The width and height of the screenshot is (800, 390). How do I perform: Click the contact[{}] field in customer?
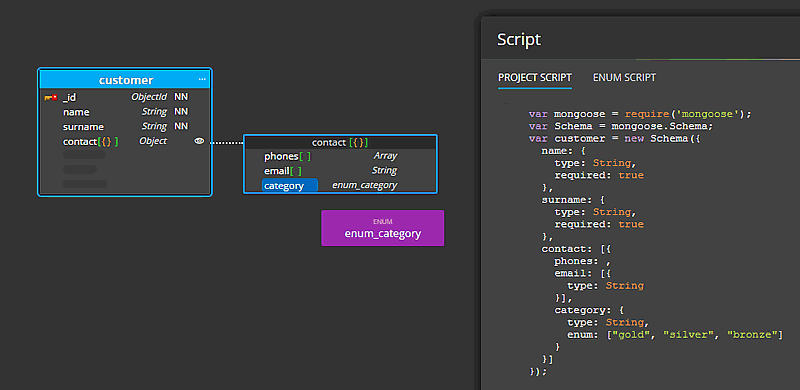click(x=90, y=141)
